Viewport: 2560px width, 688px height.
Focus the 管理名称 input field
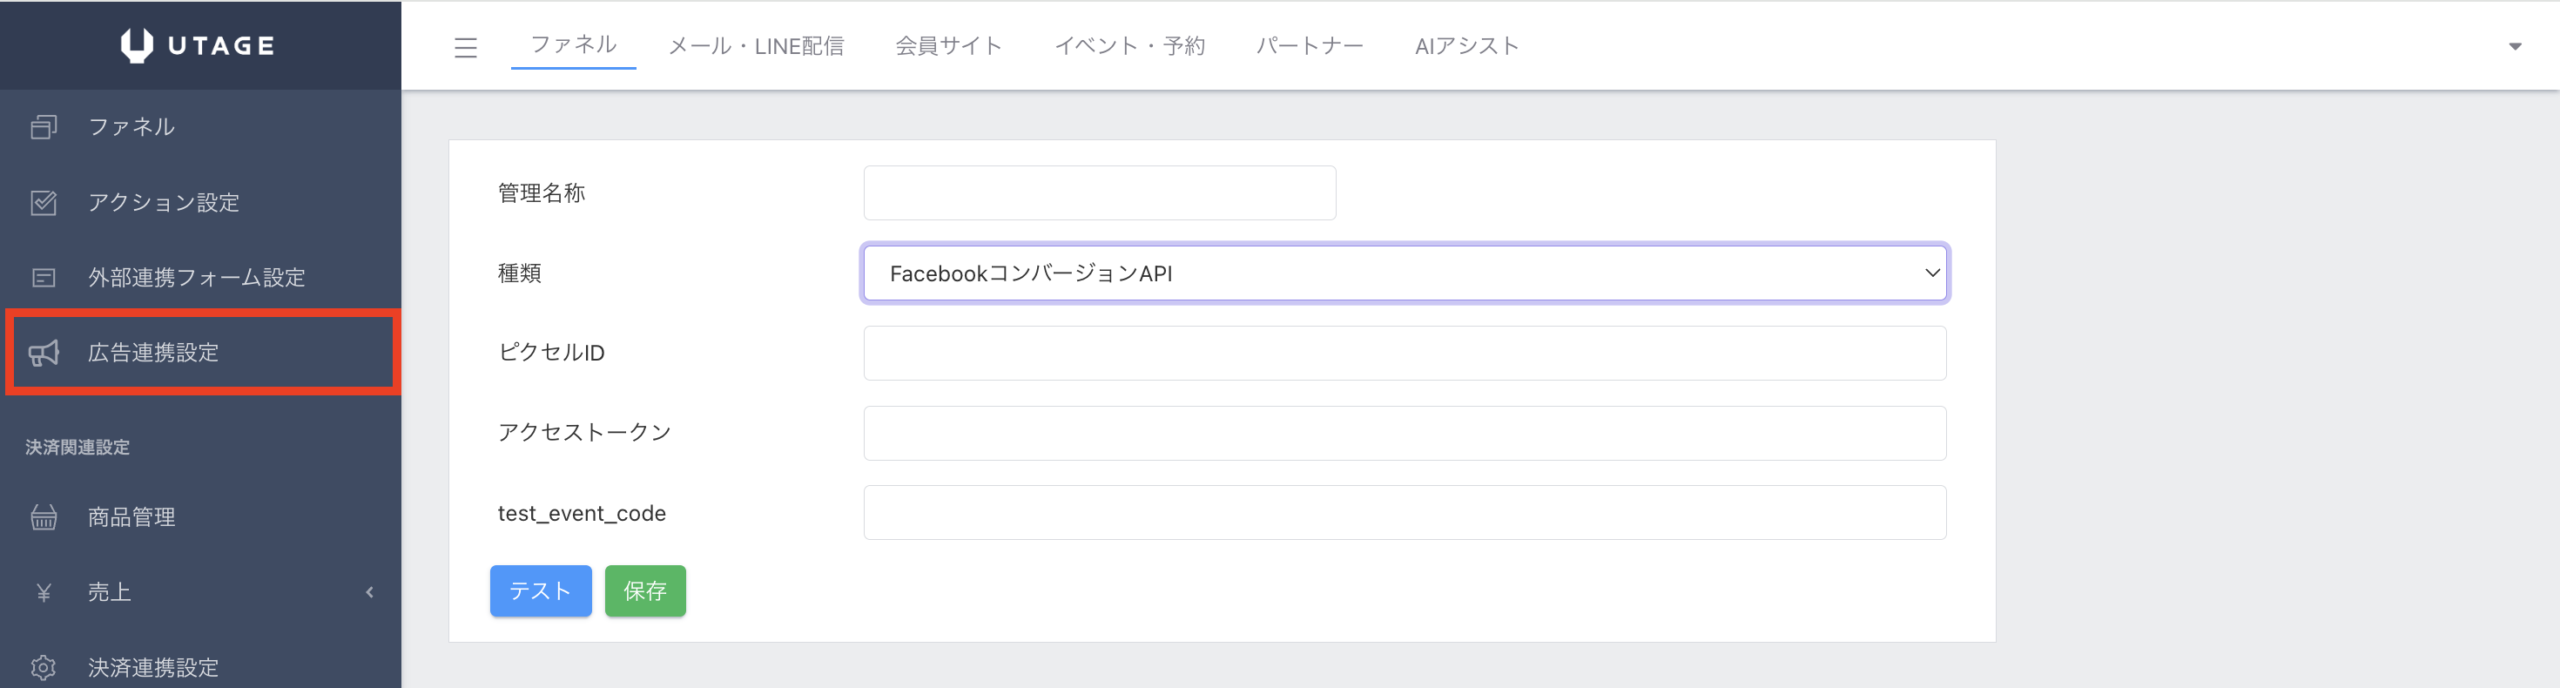[1099, 193]
